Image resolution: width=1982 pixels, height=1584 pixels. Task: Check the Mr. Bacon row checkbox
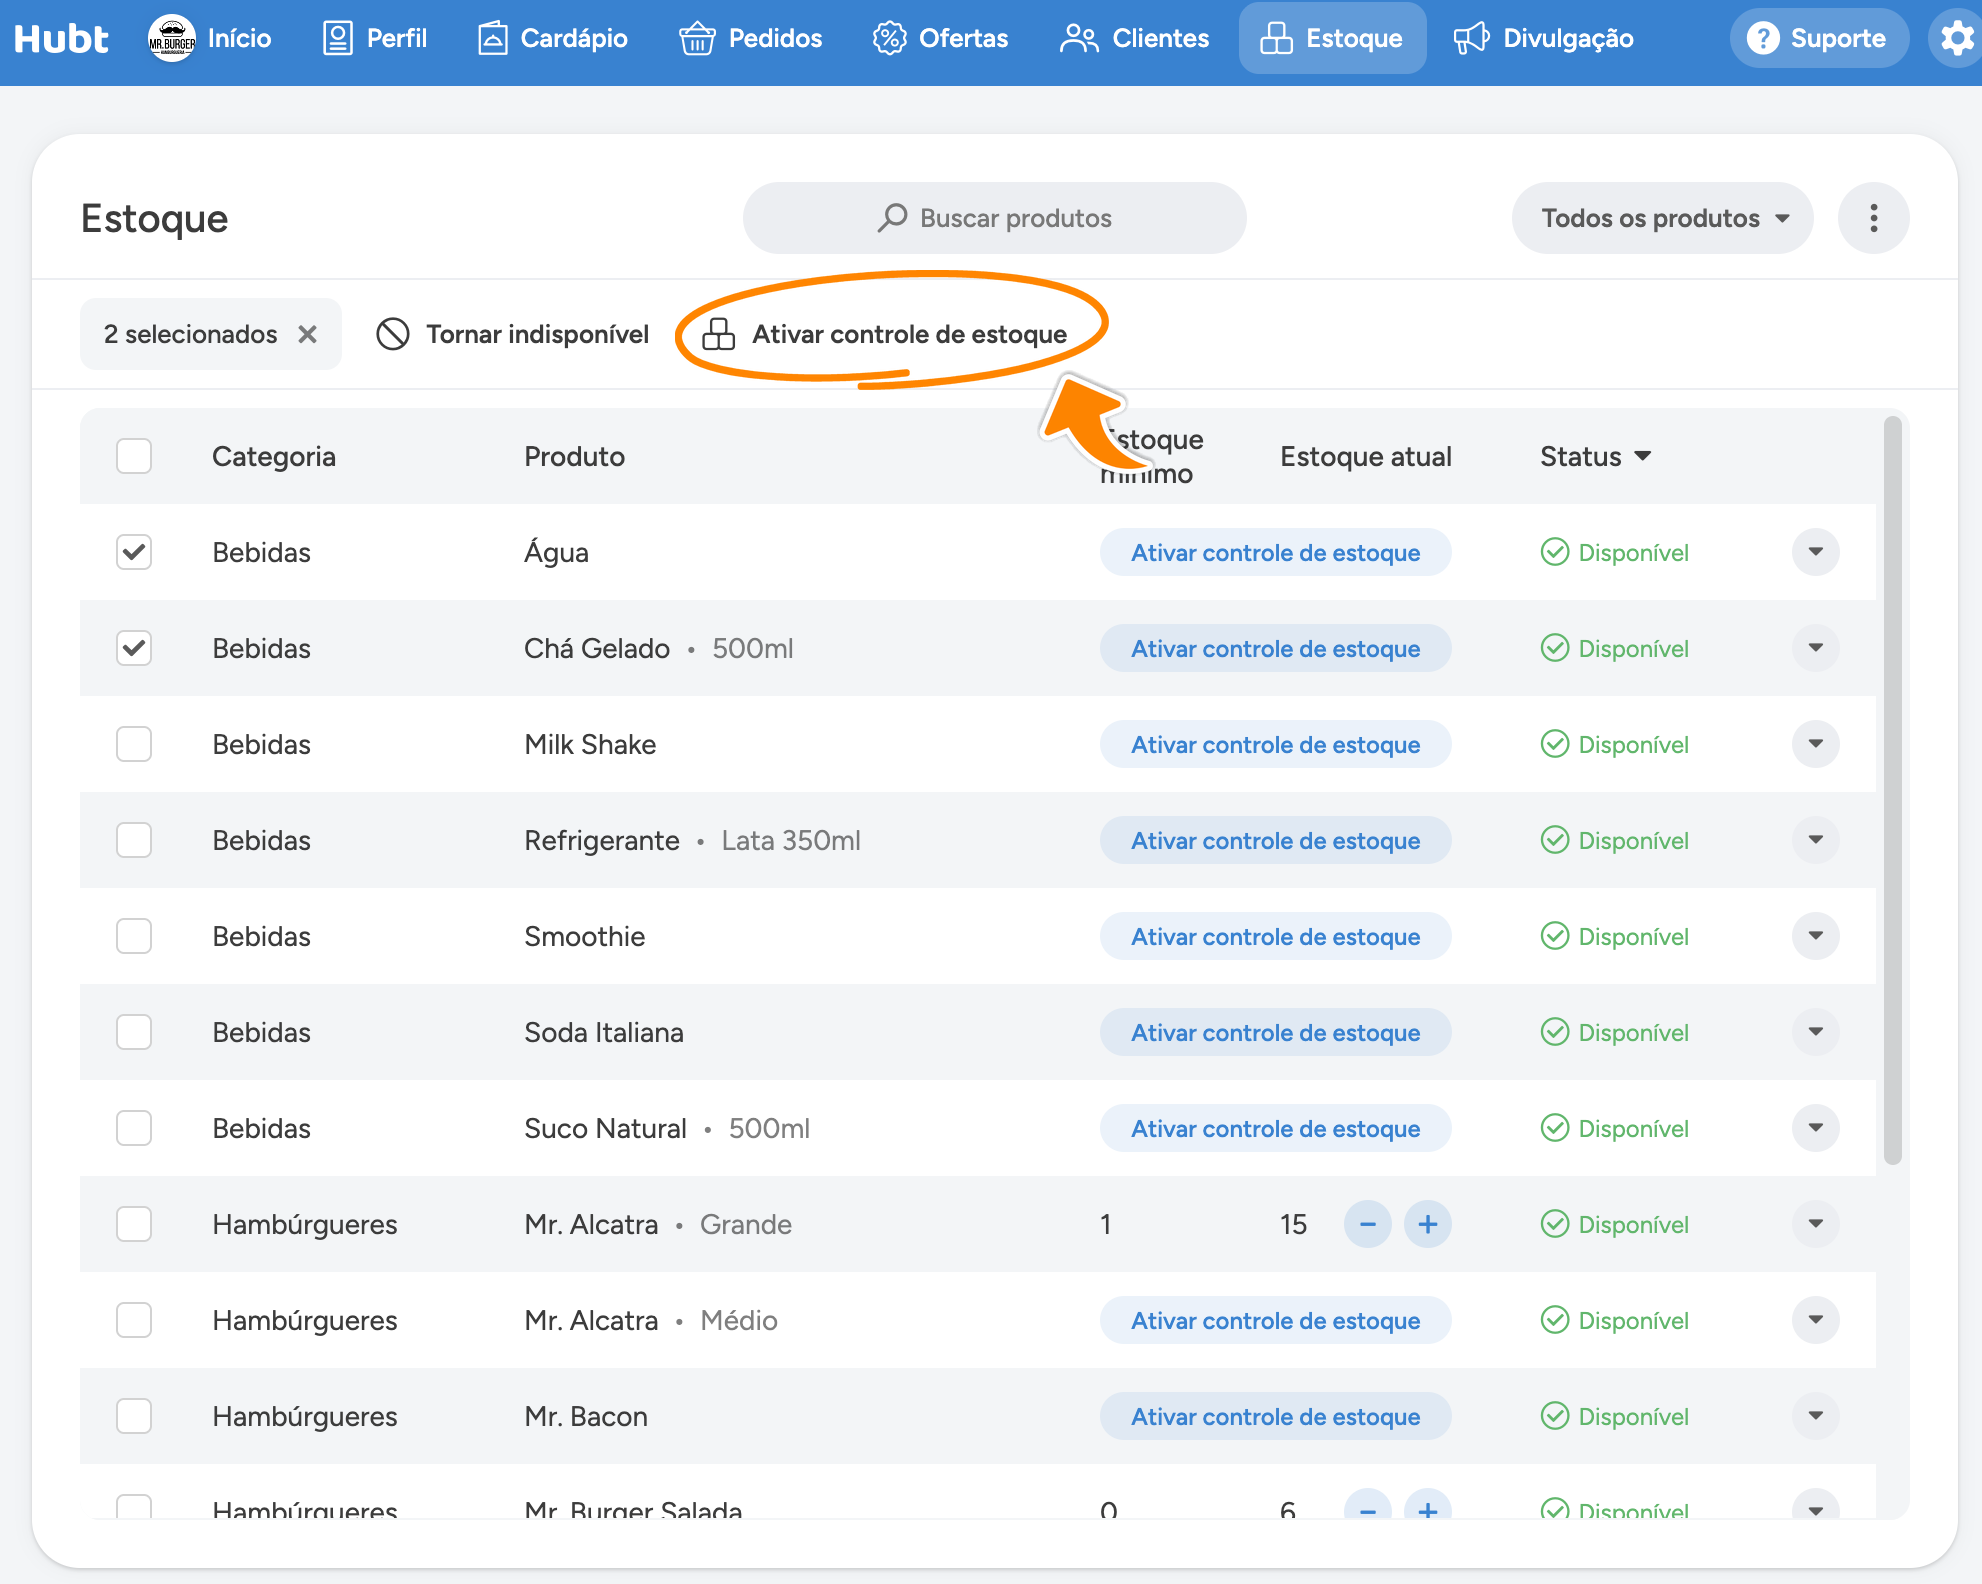pyautogui.click(x=134, y=1416)
